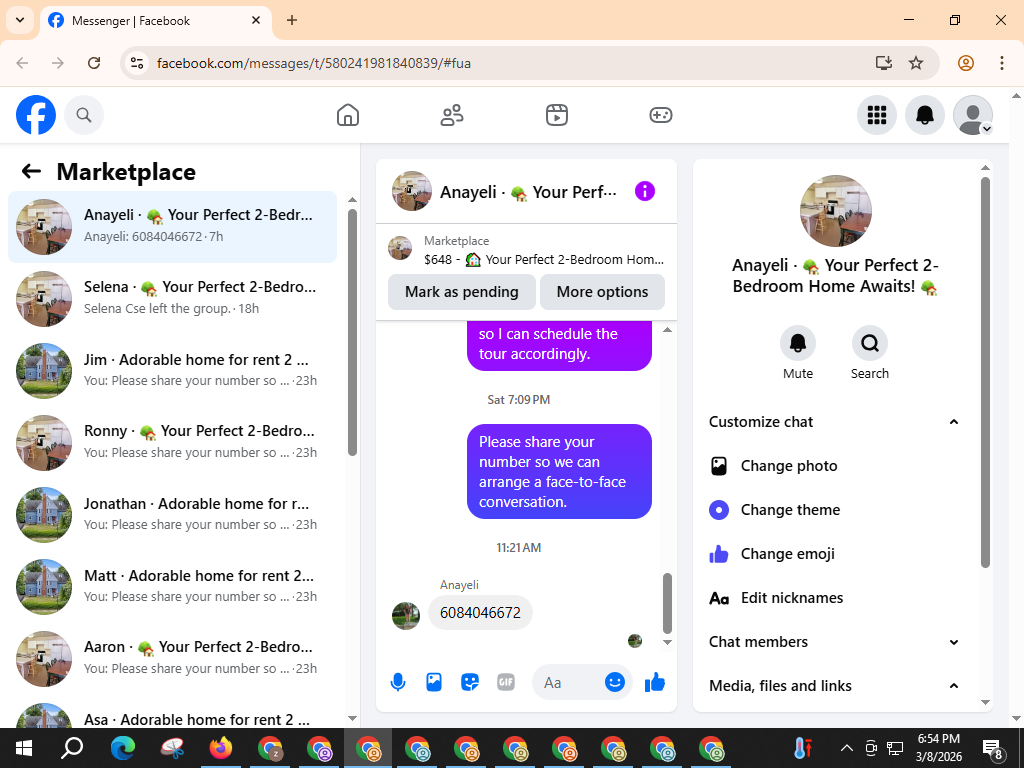
Task: Click the chat messages scrollbar
Action: [667, 603]
